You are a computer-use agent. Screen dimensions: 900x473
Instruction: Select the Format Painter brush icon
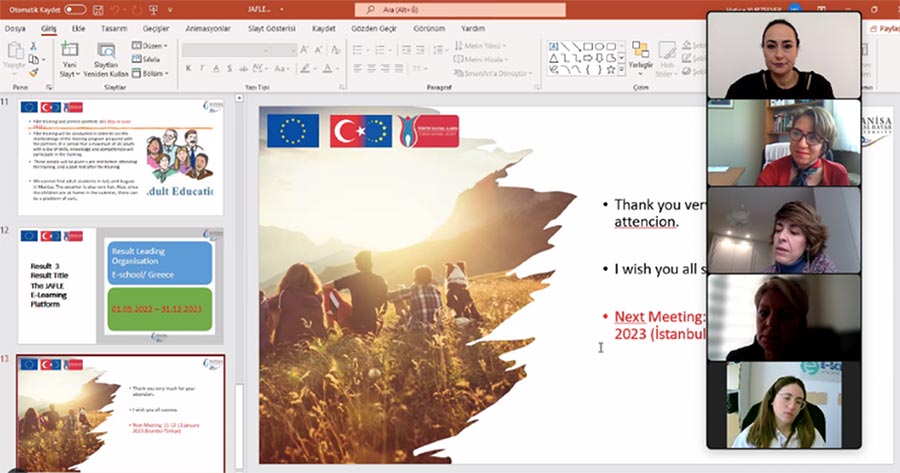point(34,72)
